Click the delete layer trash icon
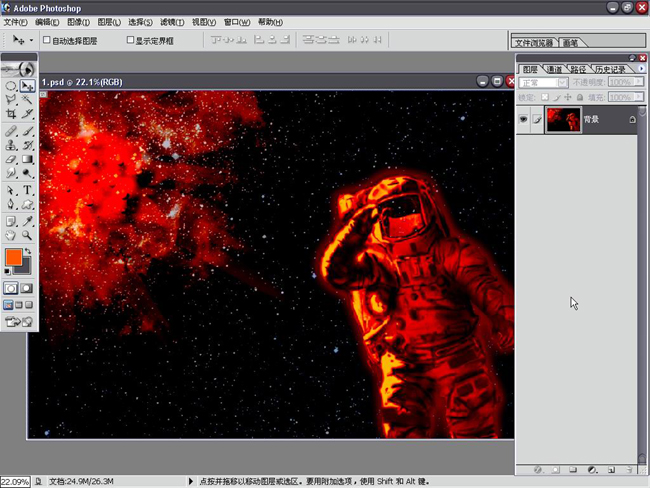This screenshot has height=488, width=650. 629,470
